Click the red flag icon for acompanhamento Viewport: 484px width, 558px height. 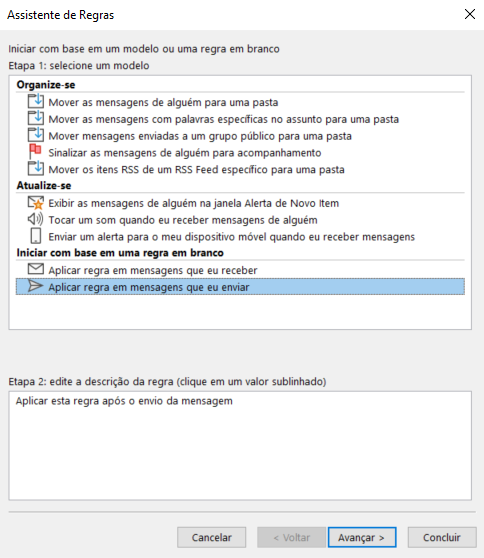point(35,152)
